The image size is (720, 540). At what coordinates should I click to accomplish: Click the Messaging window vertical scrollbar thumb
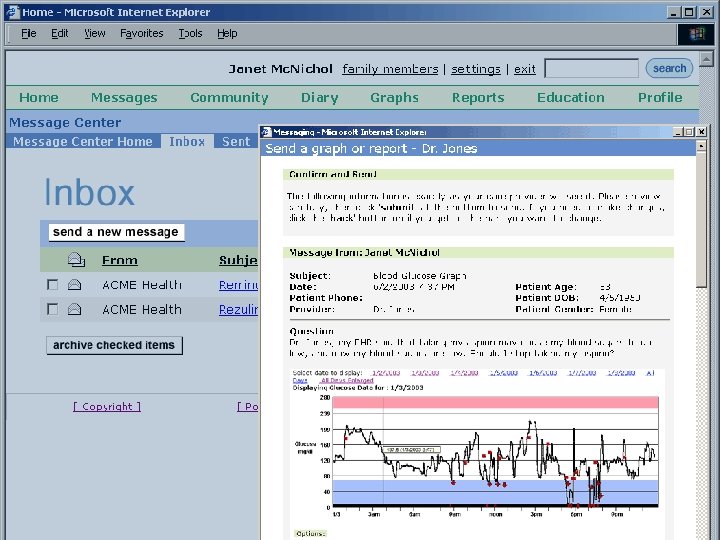(701, 220)
